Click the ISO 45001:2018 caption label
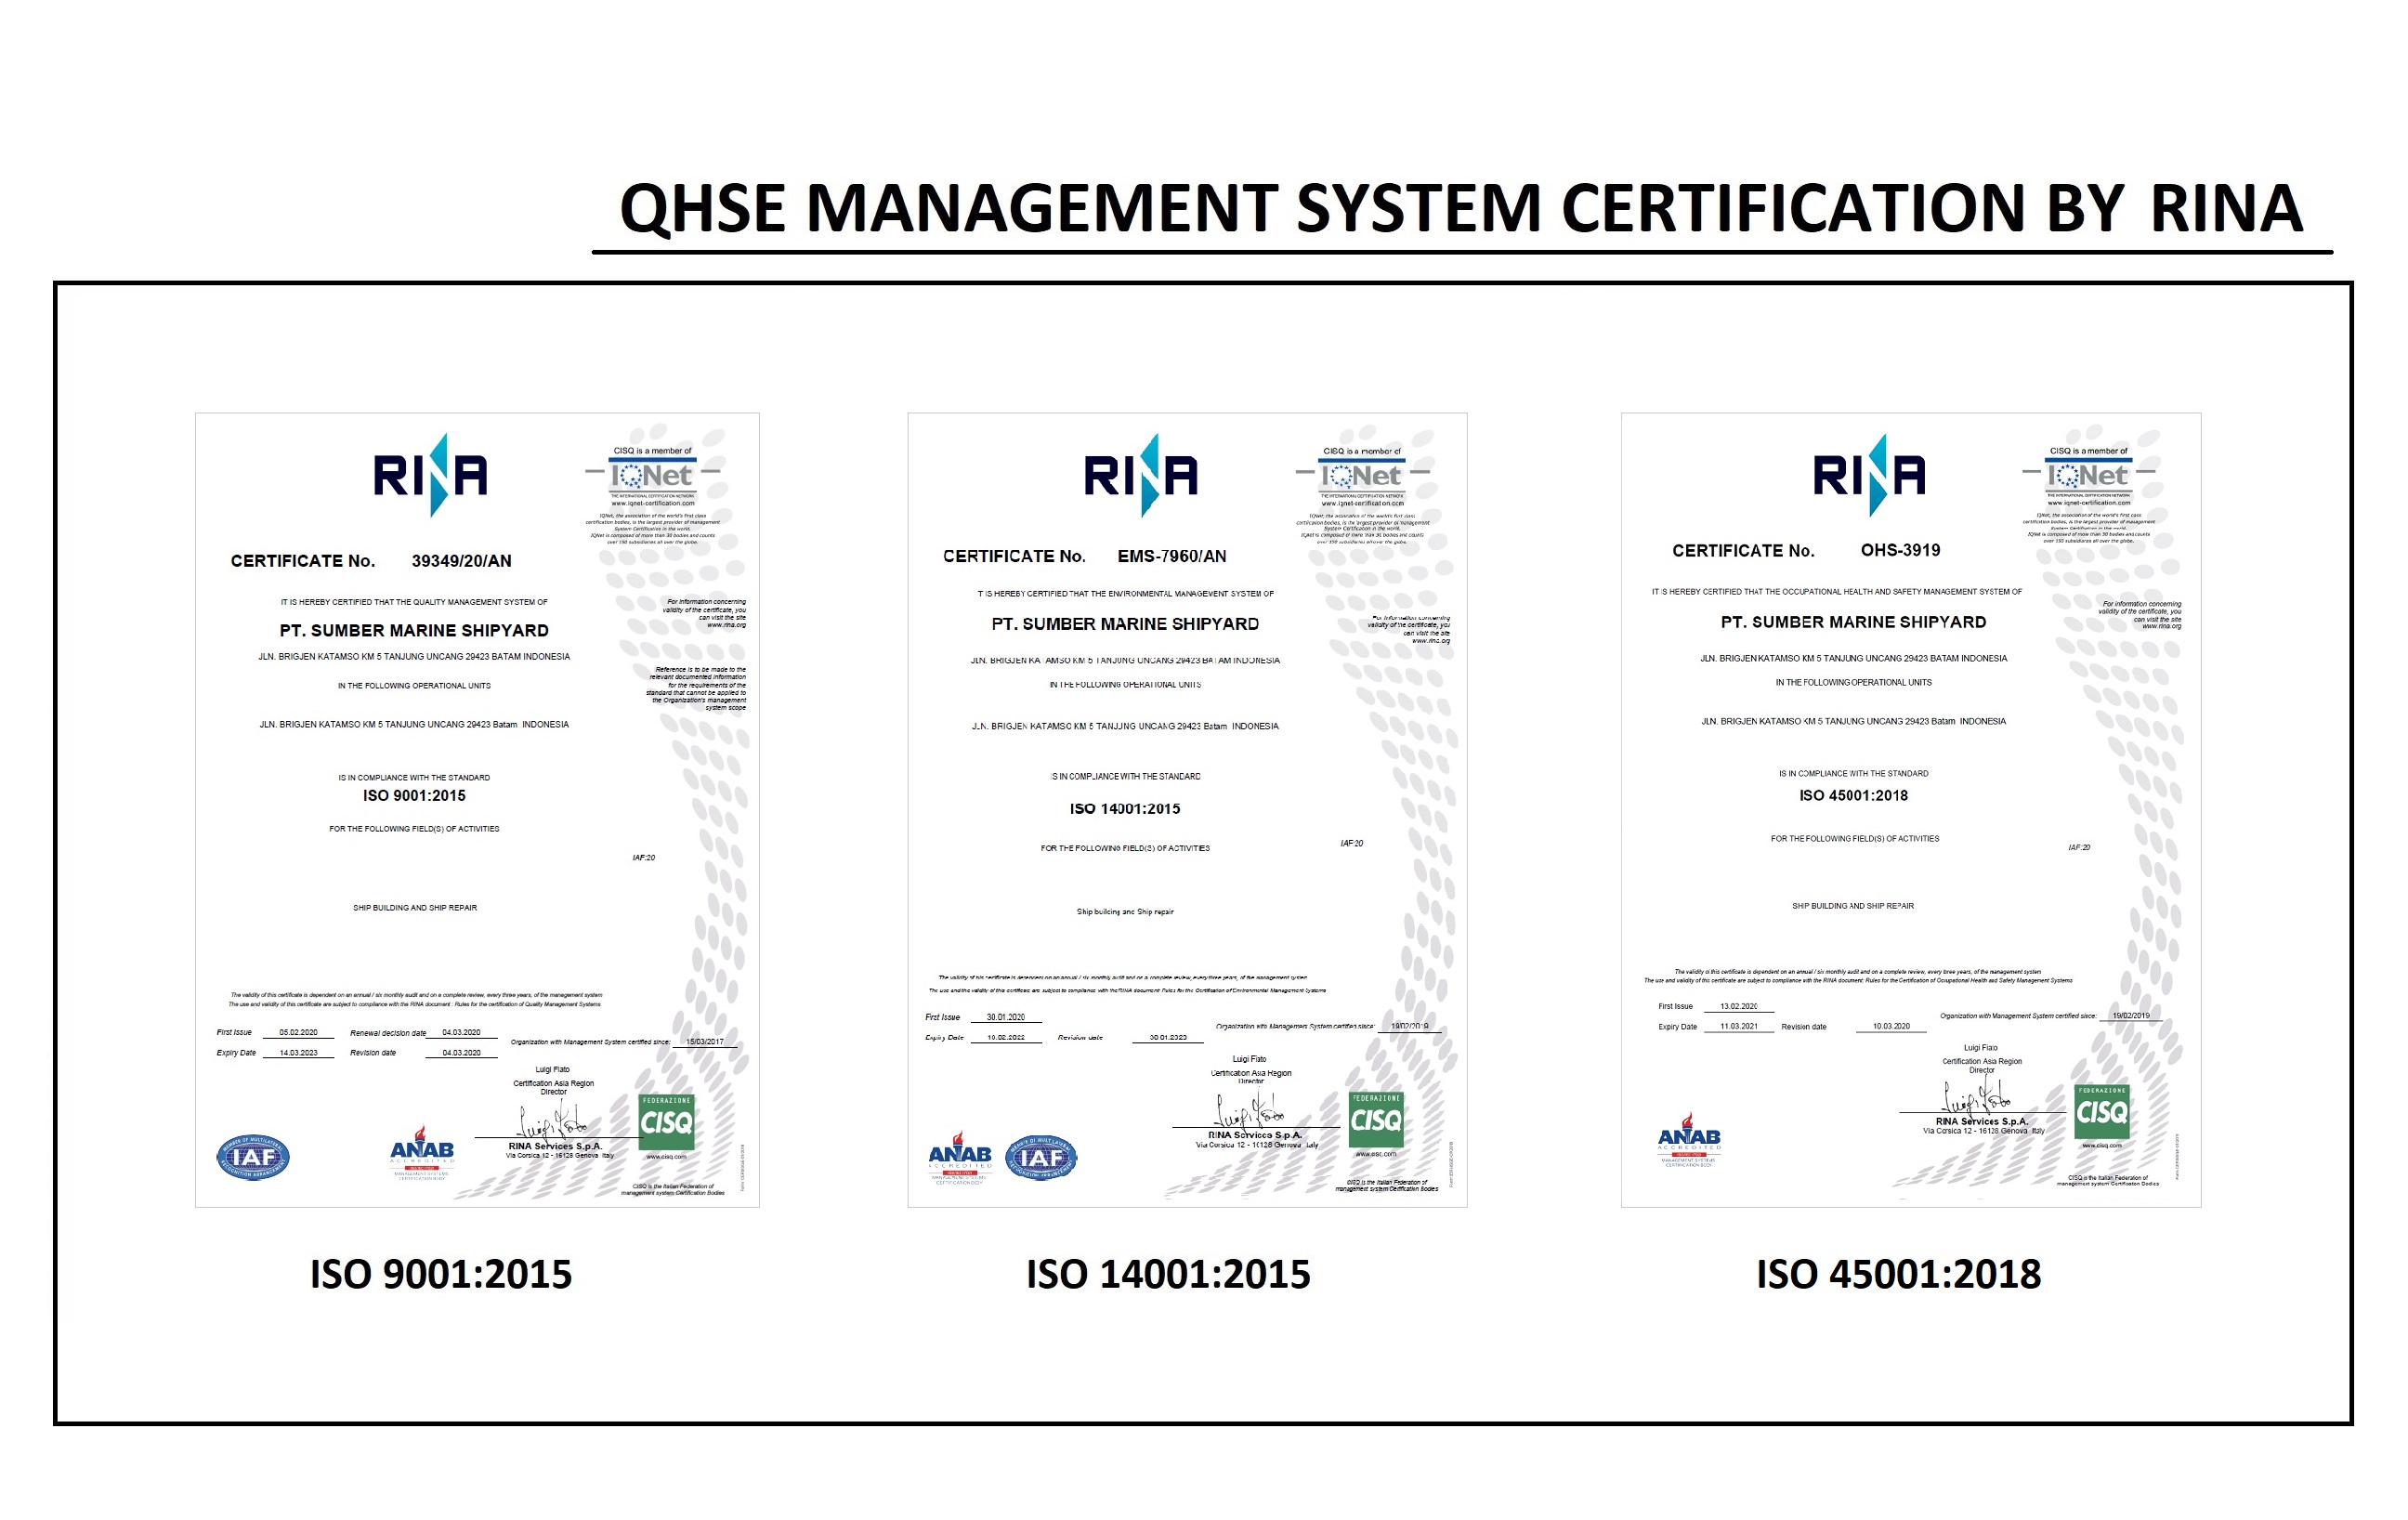 pos(1898,1274)
